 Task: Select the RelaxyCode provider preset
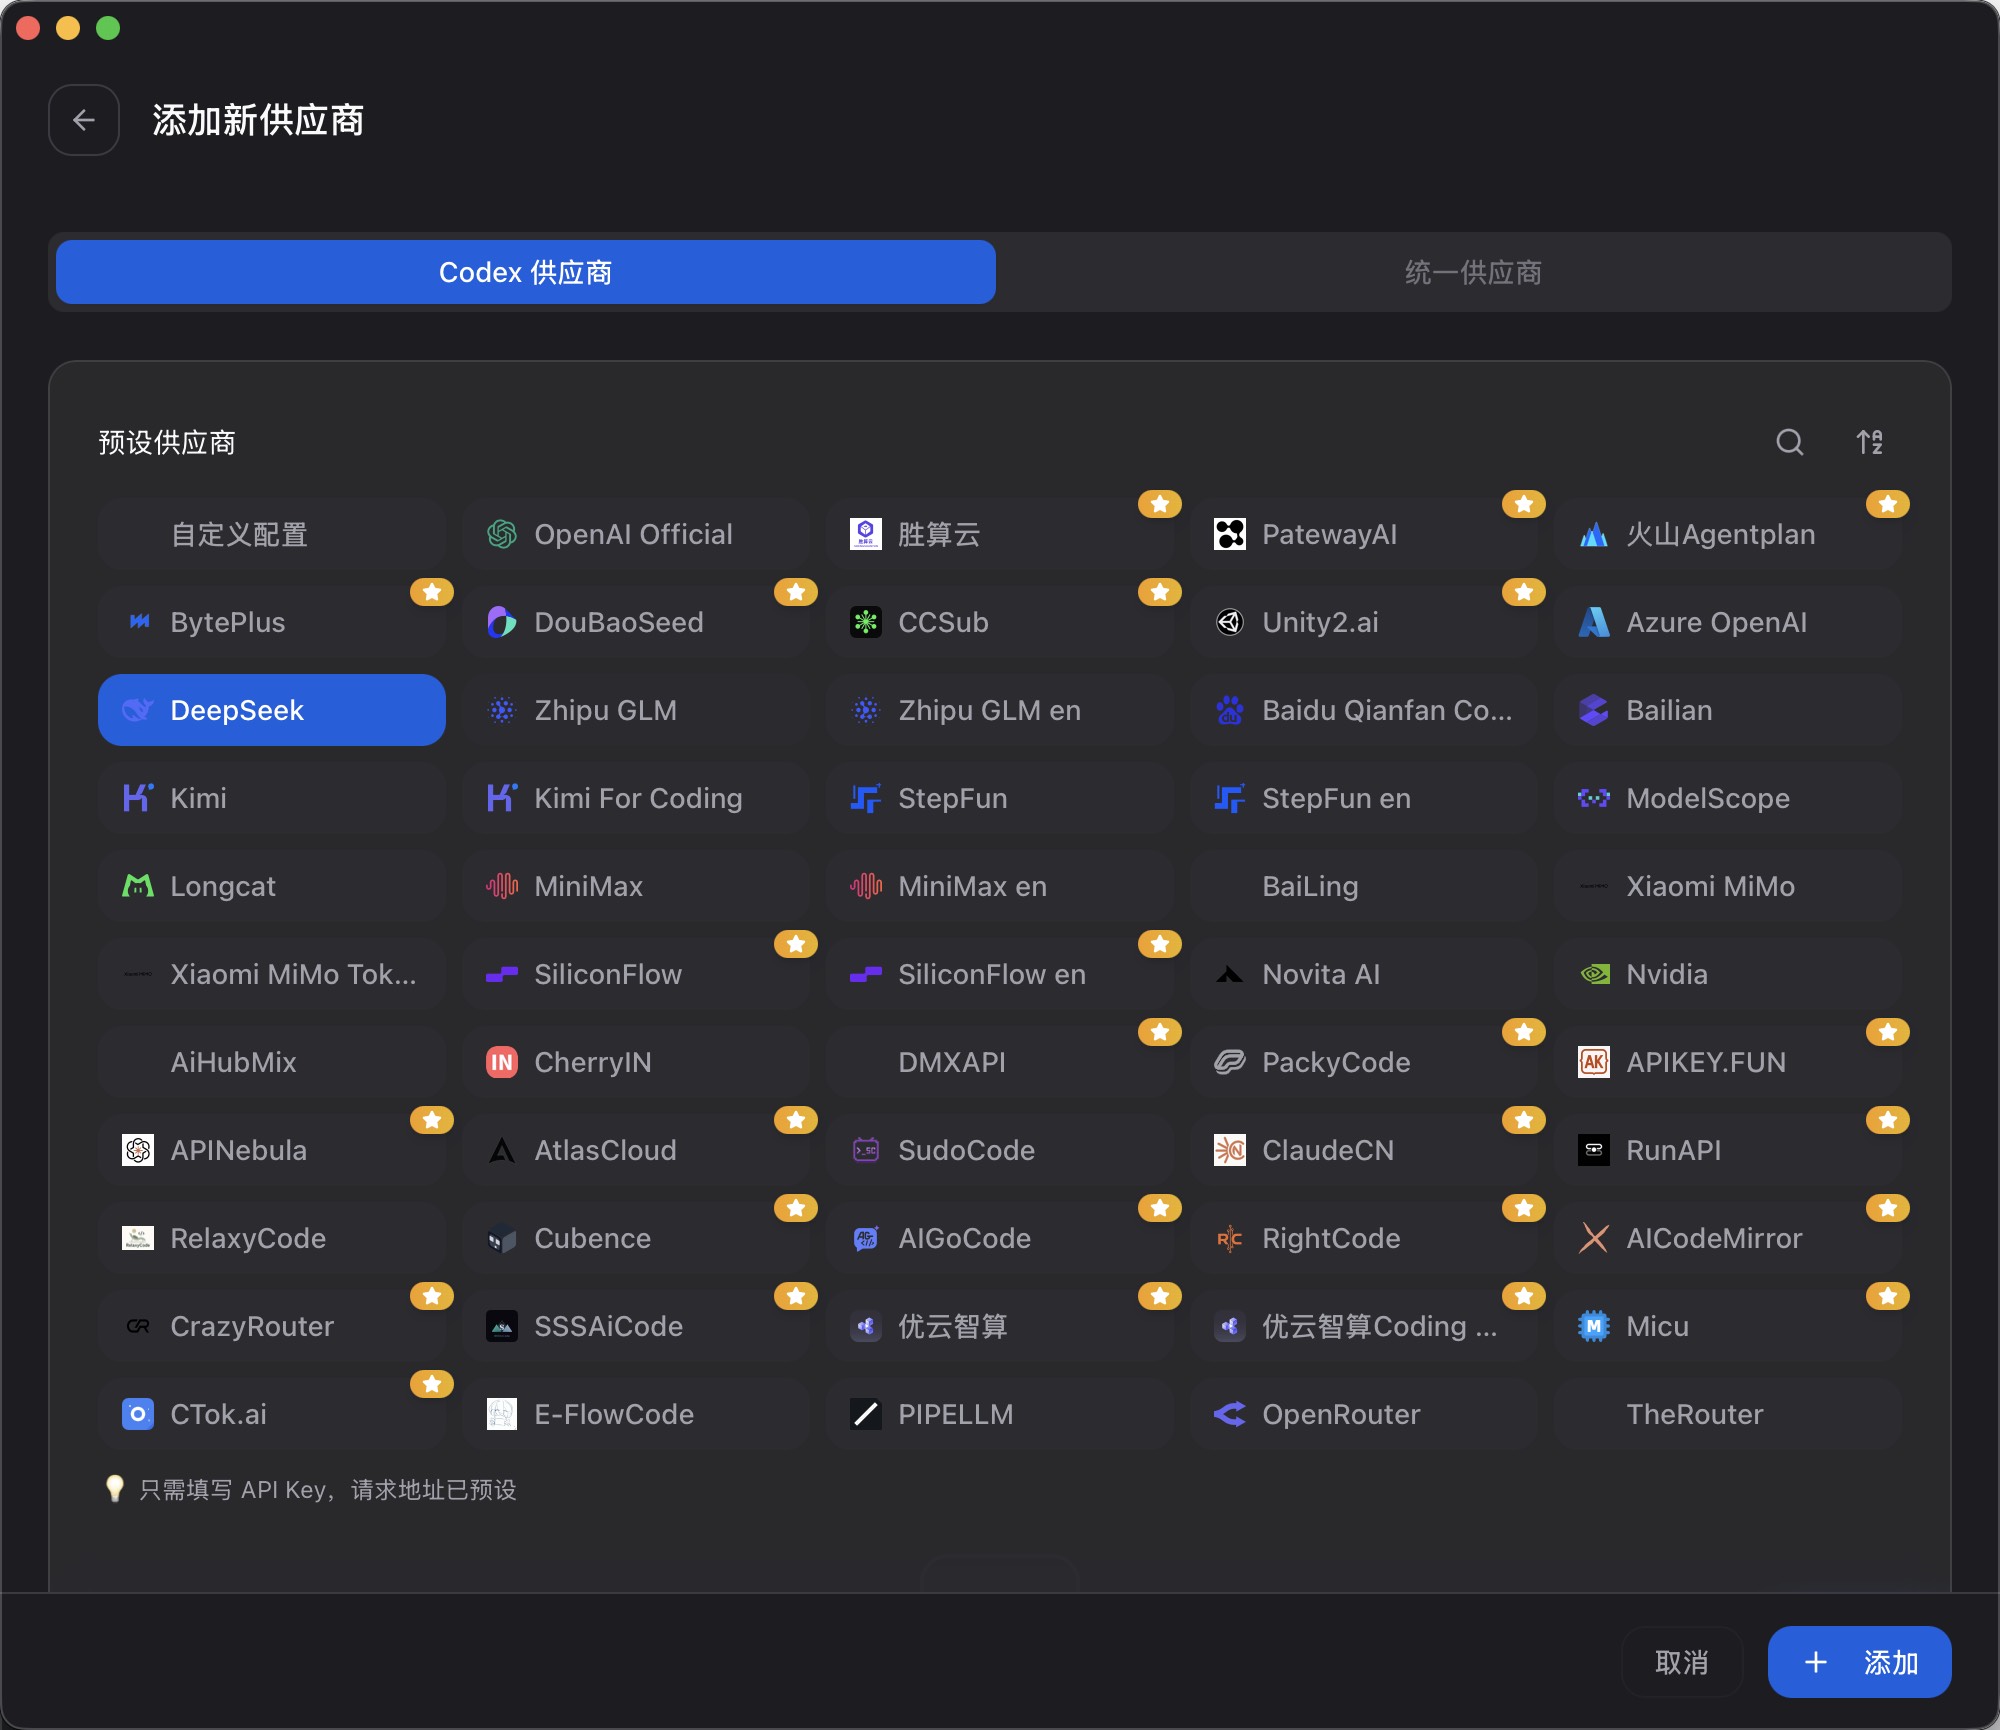coord(272,1238)
